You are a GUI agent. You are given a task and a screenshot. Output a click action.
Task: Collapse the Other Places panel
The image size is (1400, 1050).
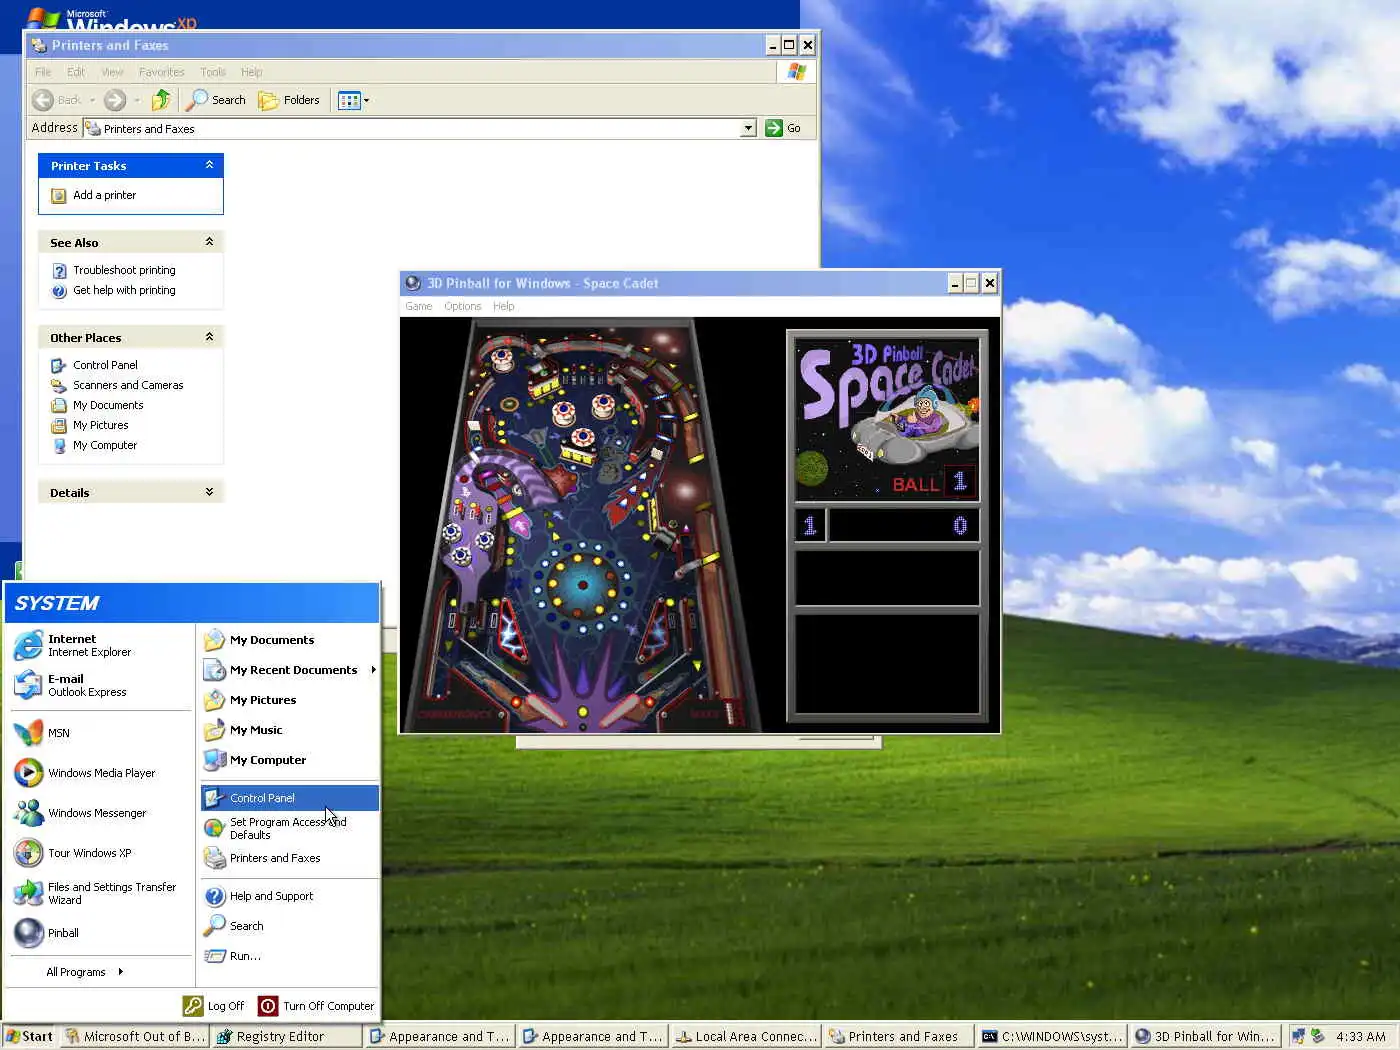209,337
